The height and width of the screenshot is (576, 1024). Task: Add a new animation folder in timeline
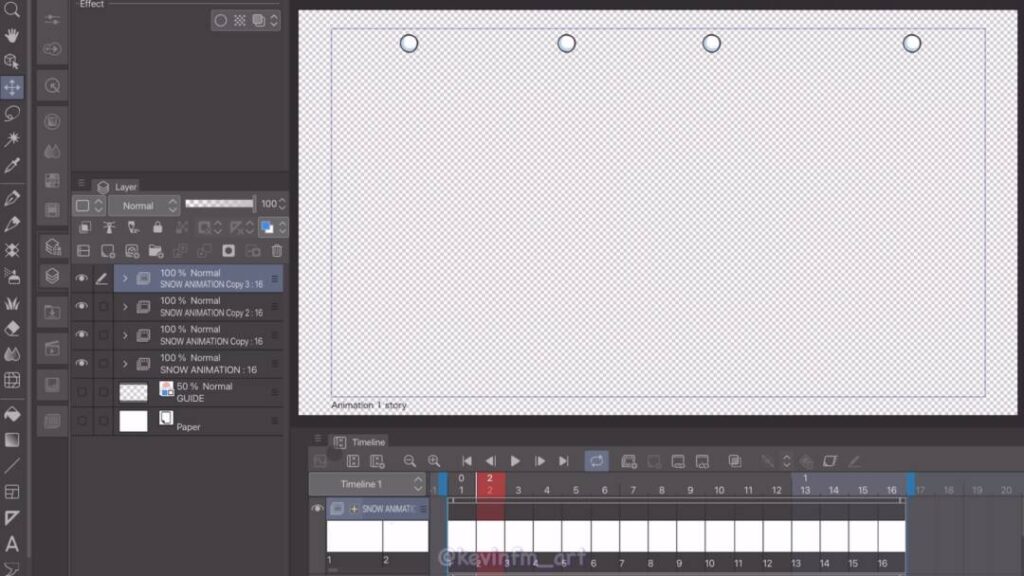[629, 462]
